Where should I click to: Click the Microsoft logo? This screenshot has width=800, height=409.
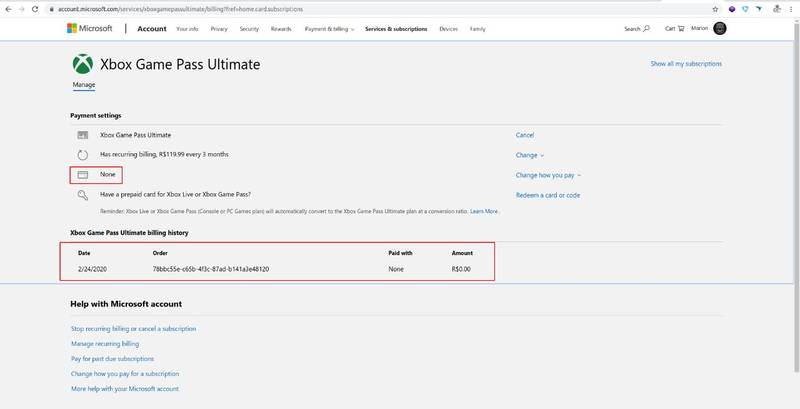(x=89, y=29)
